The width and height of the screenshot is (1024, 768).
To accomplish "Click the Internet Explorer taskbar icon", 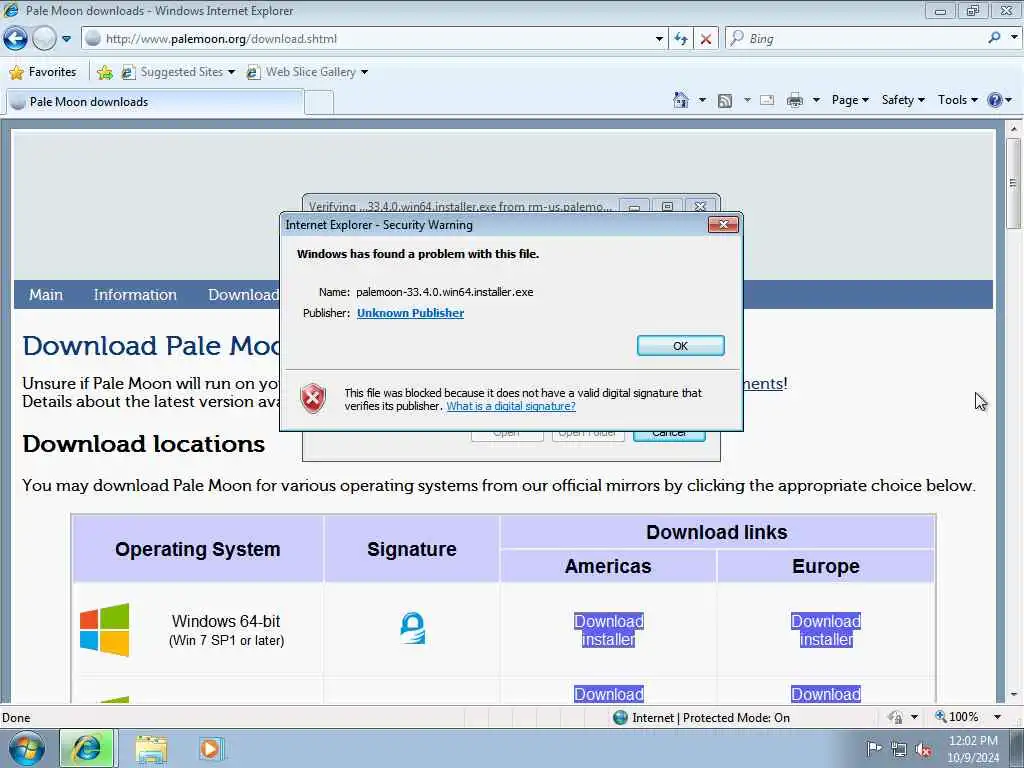I will (87, 749).
